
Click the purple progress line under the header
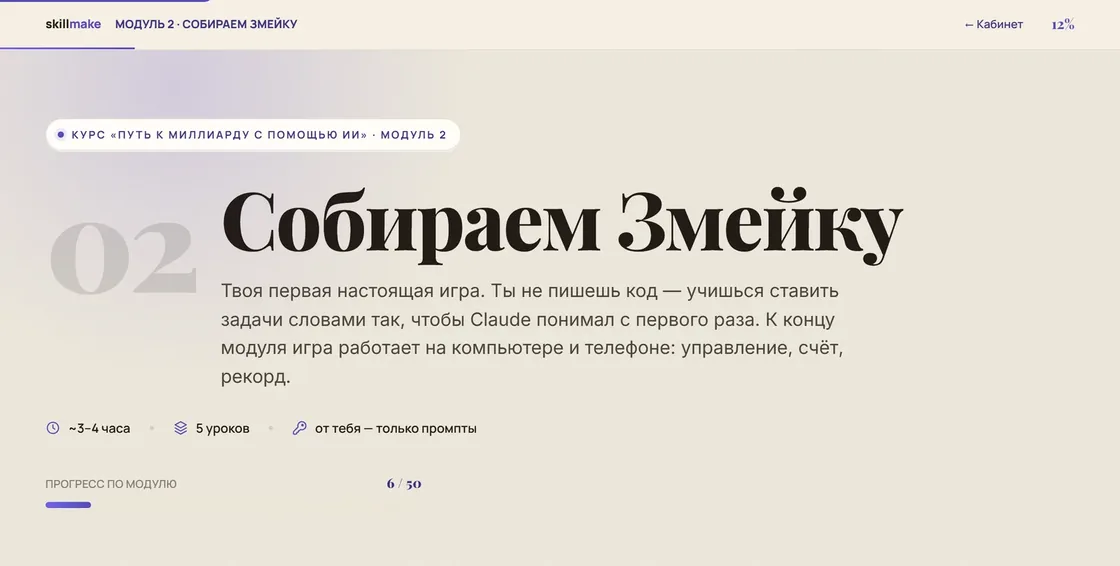click(x=67, y=49)
